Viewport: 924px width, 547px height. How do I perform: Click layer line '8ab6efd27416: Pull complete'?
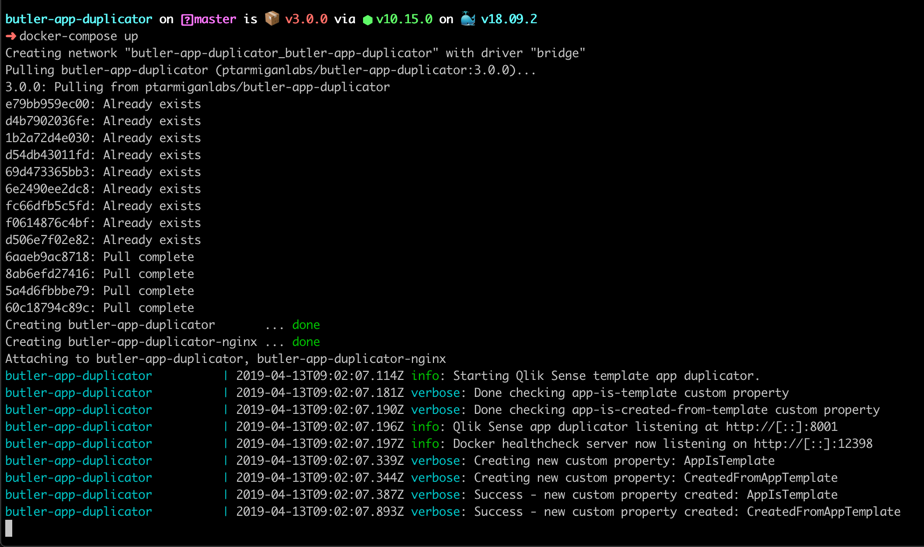[x=100, y=274]
